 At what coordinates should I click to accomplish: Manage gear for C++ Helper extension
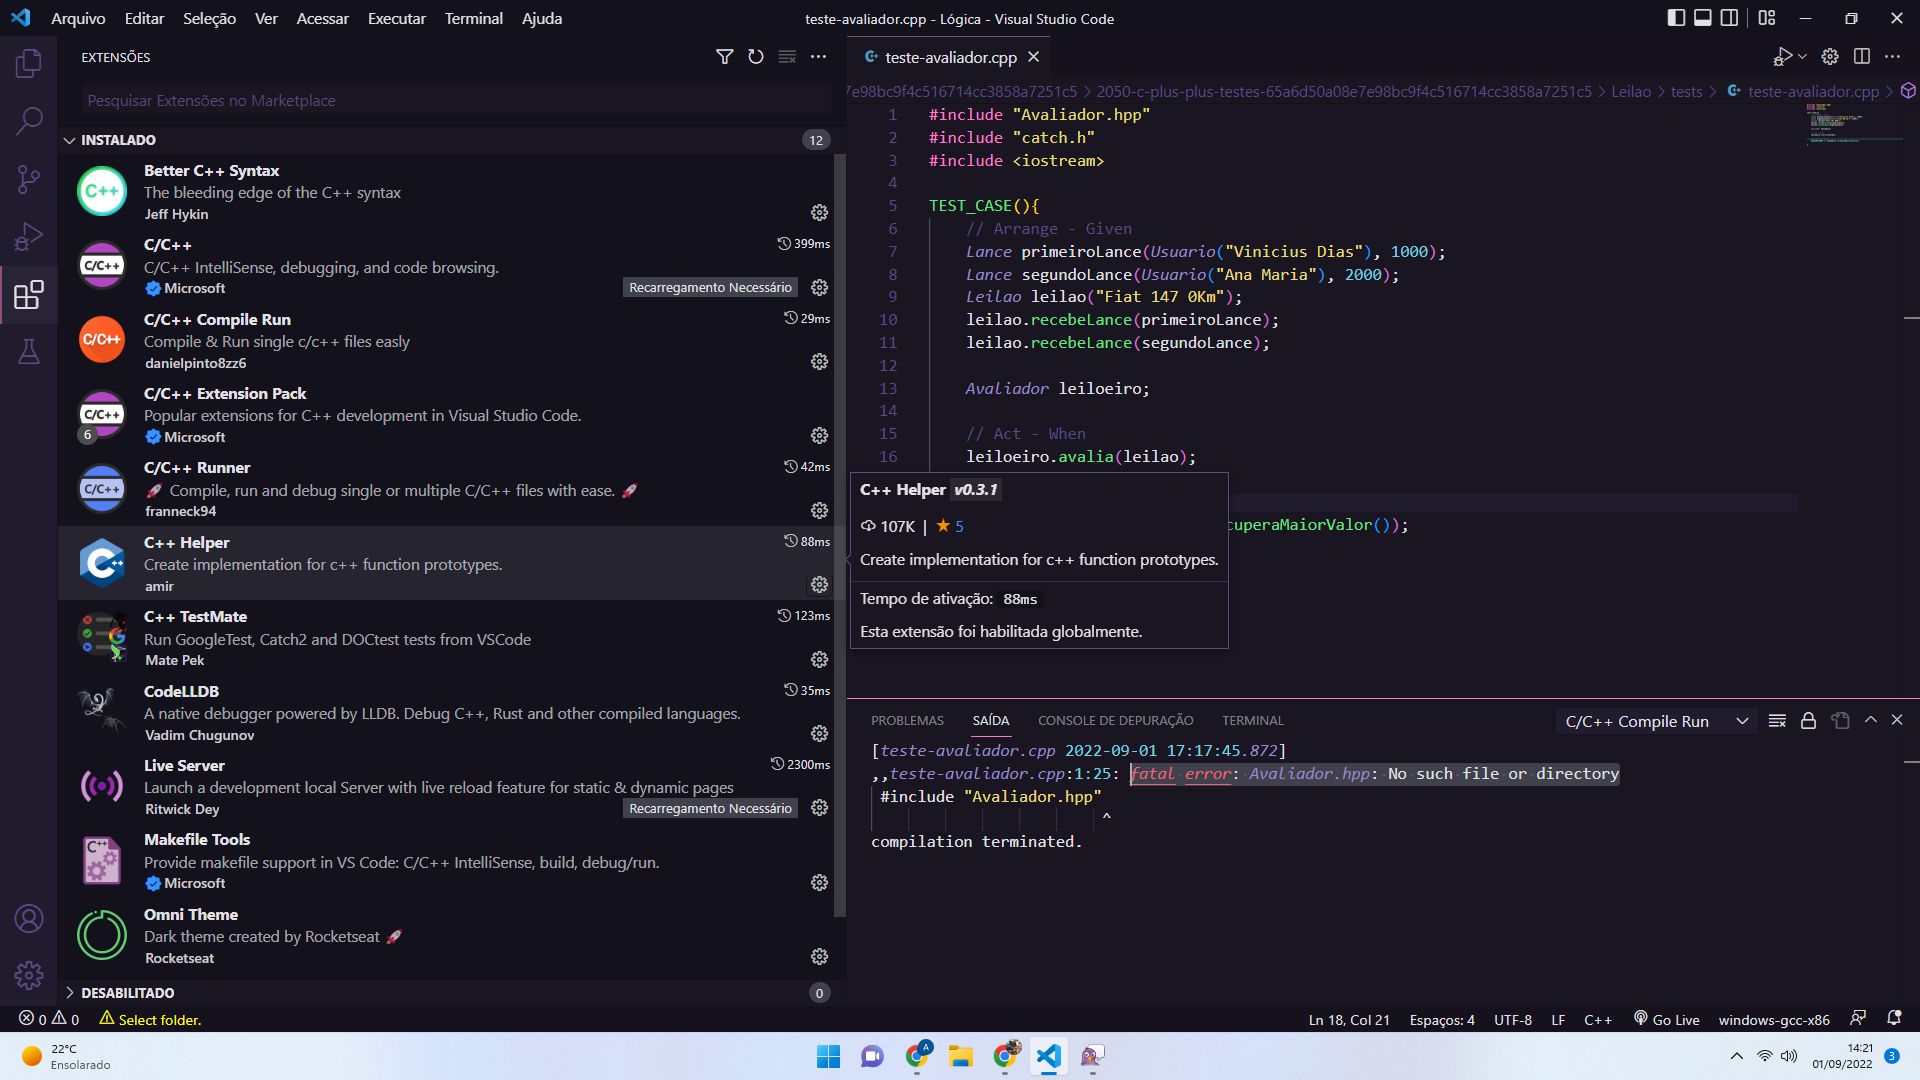coord(819,585)
